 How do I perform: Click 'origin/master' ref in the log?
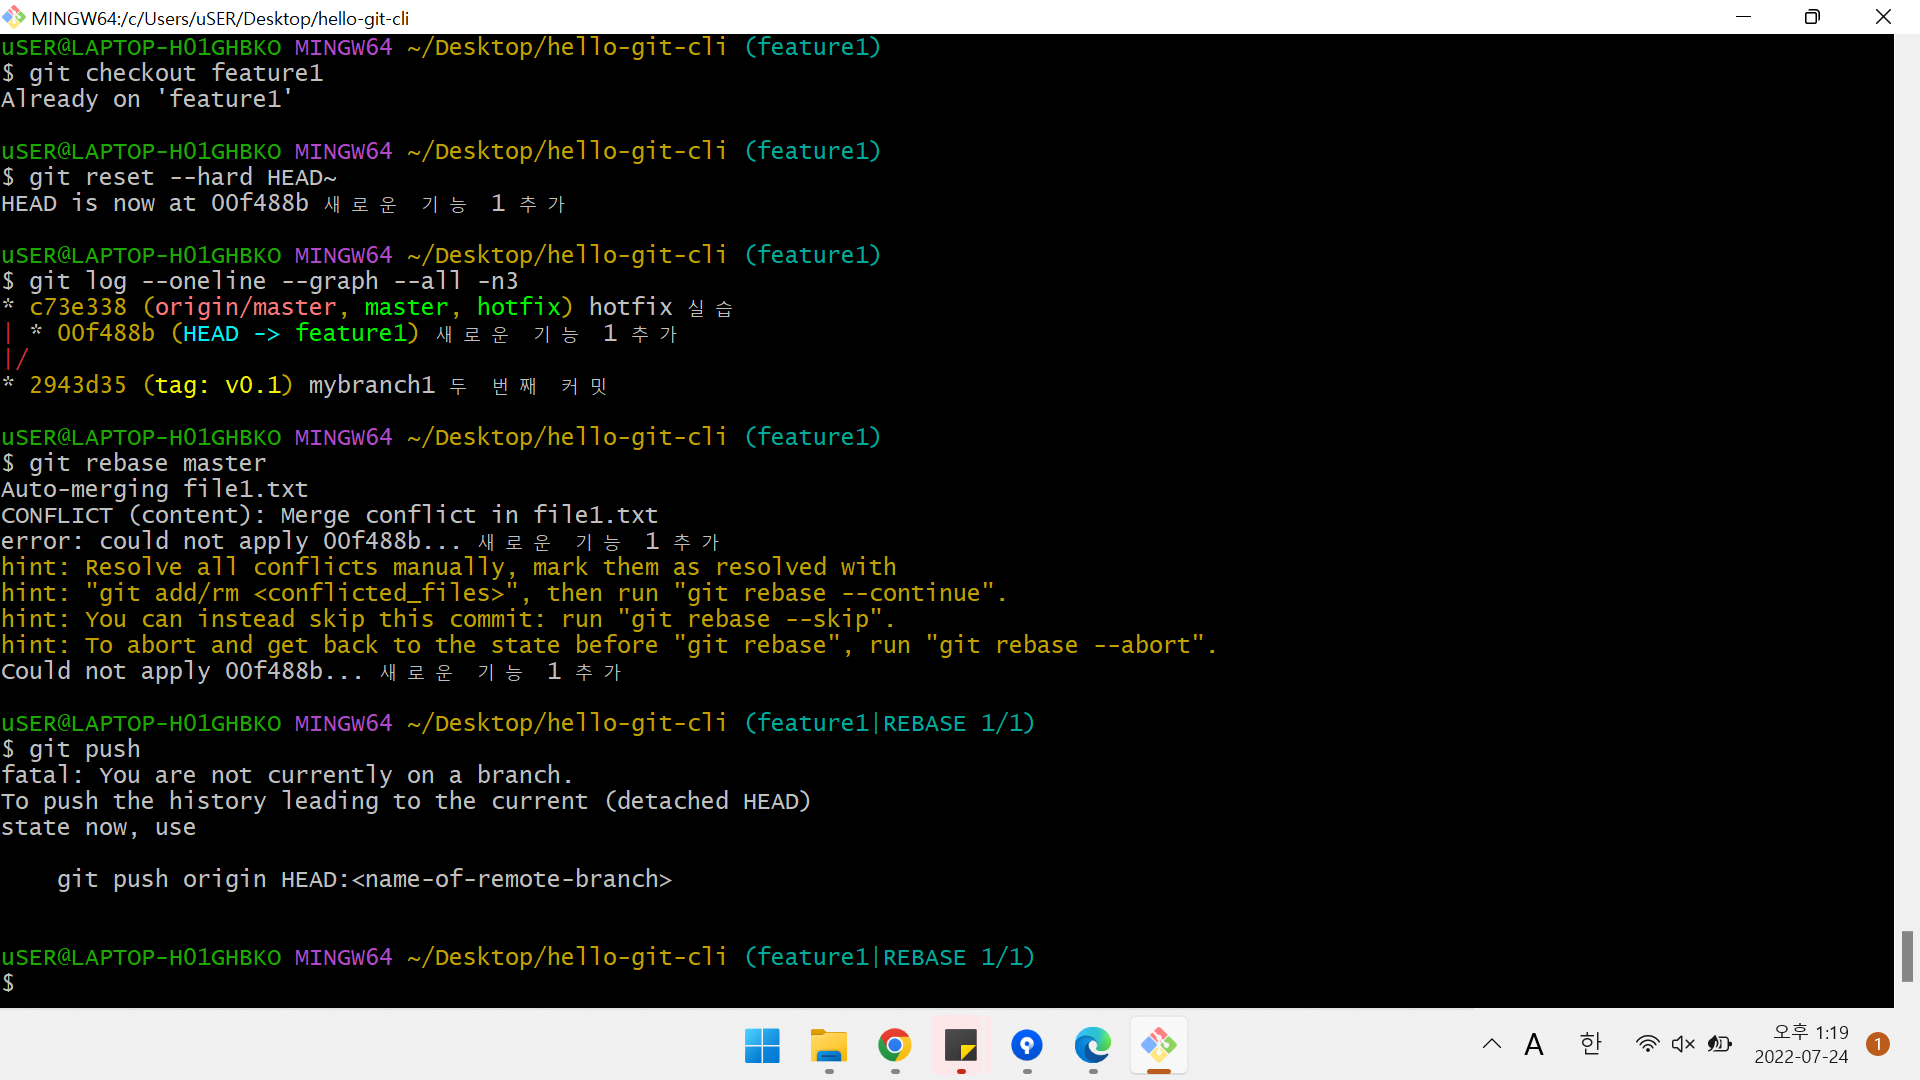[x=245, y=307]
